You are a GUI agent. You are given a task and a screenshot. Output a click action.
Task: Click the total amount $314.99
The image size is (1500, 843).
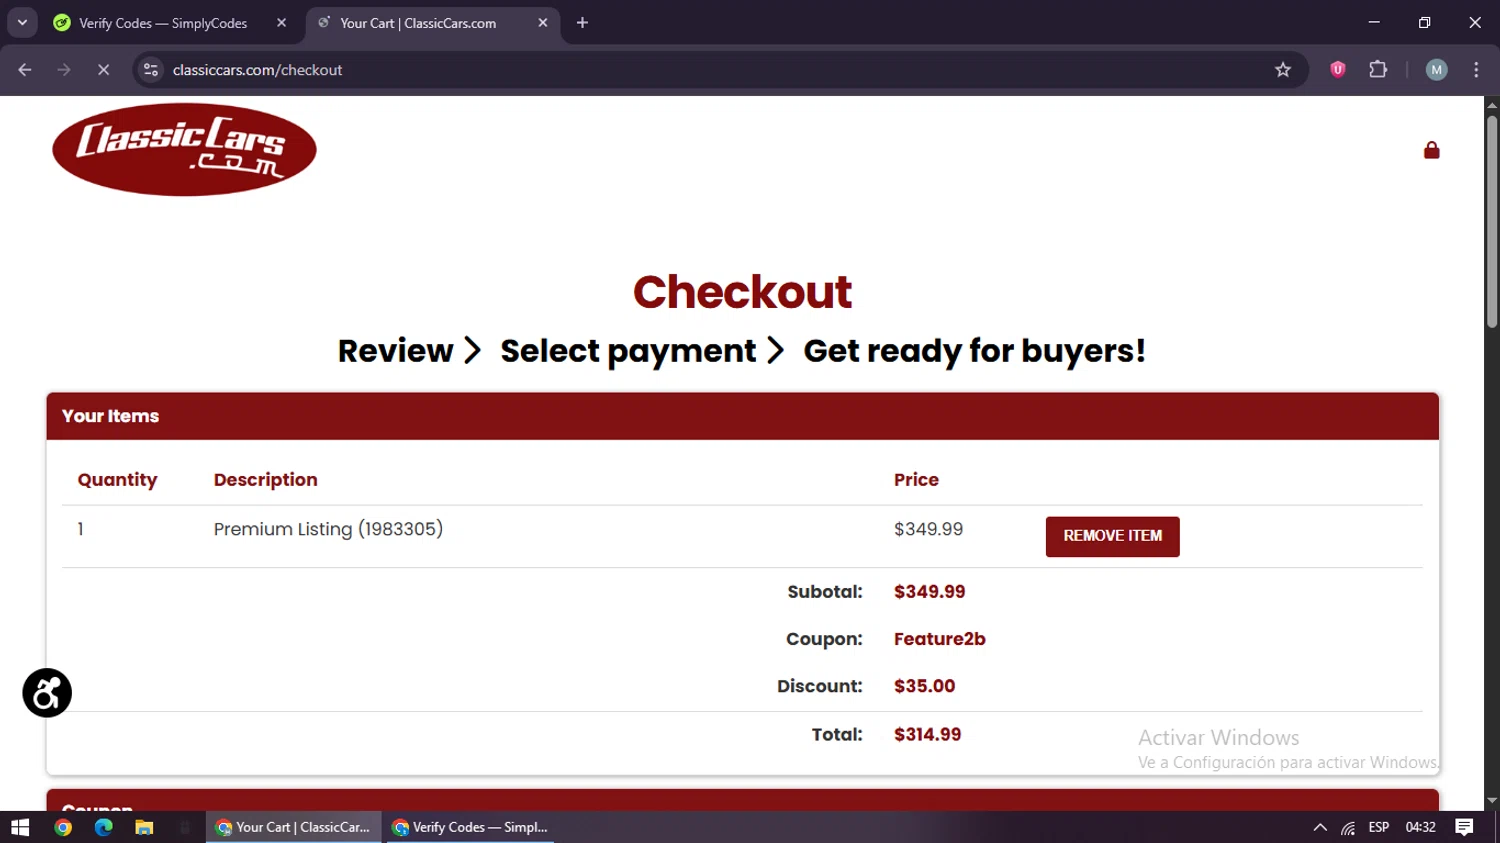pyautogui.click(x=927, y=734)
